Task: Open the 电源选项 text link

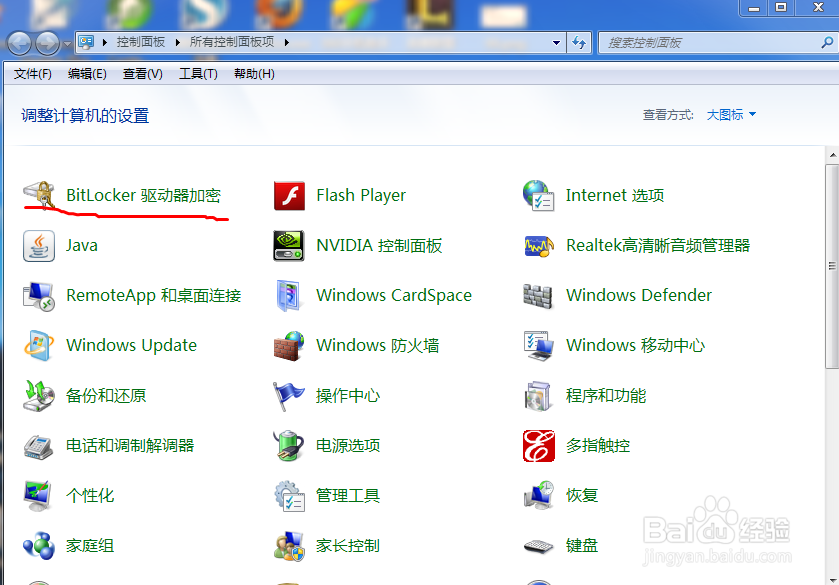Action: [x=348, y=446]
